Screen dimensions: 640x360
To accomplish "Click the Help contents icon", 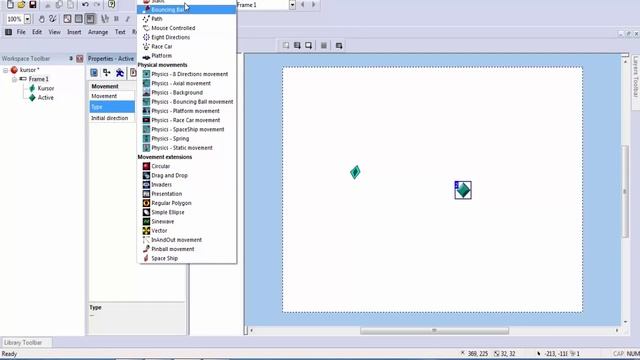I will [x=111, y=4].
